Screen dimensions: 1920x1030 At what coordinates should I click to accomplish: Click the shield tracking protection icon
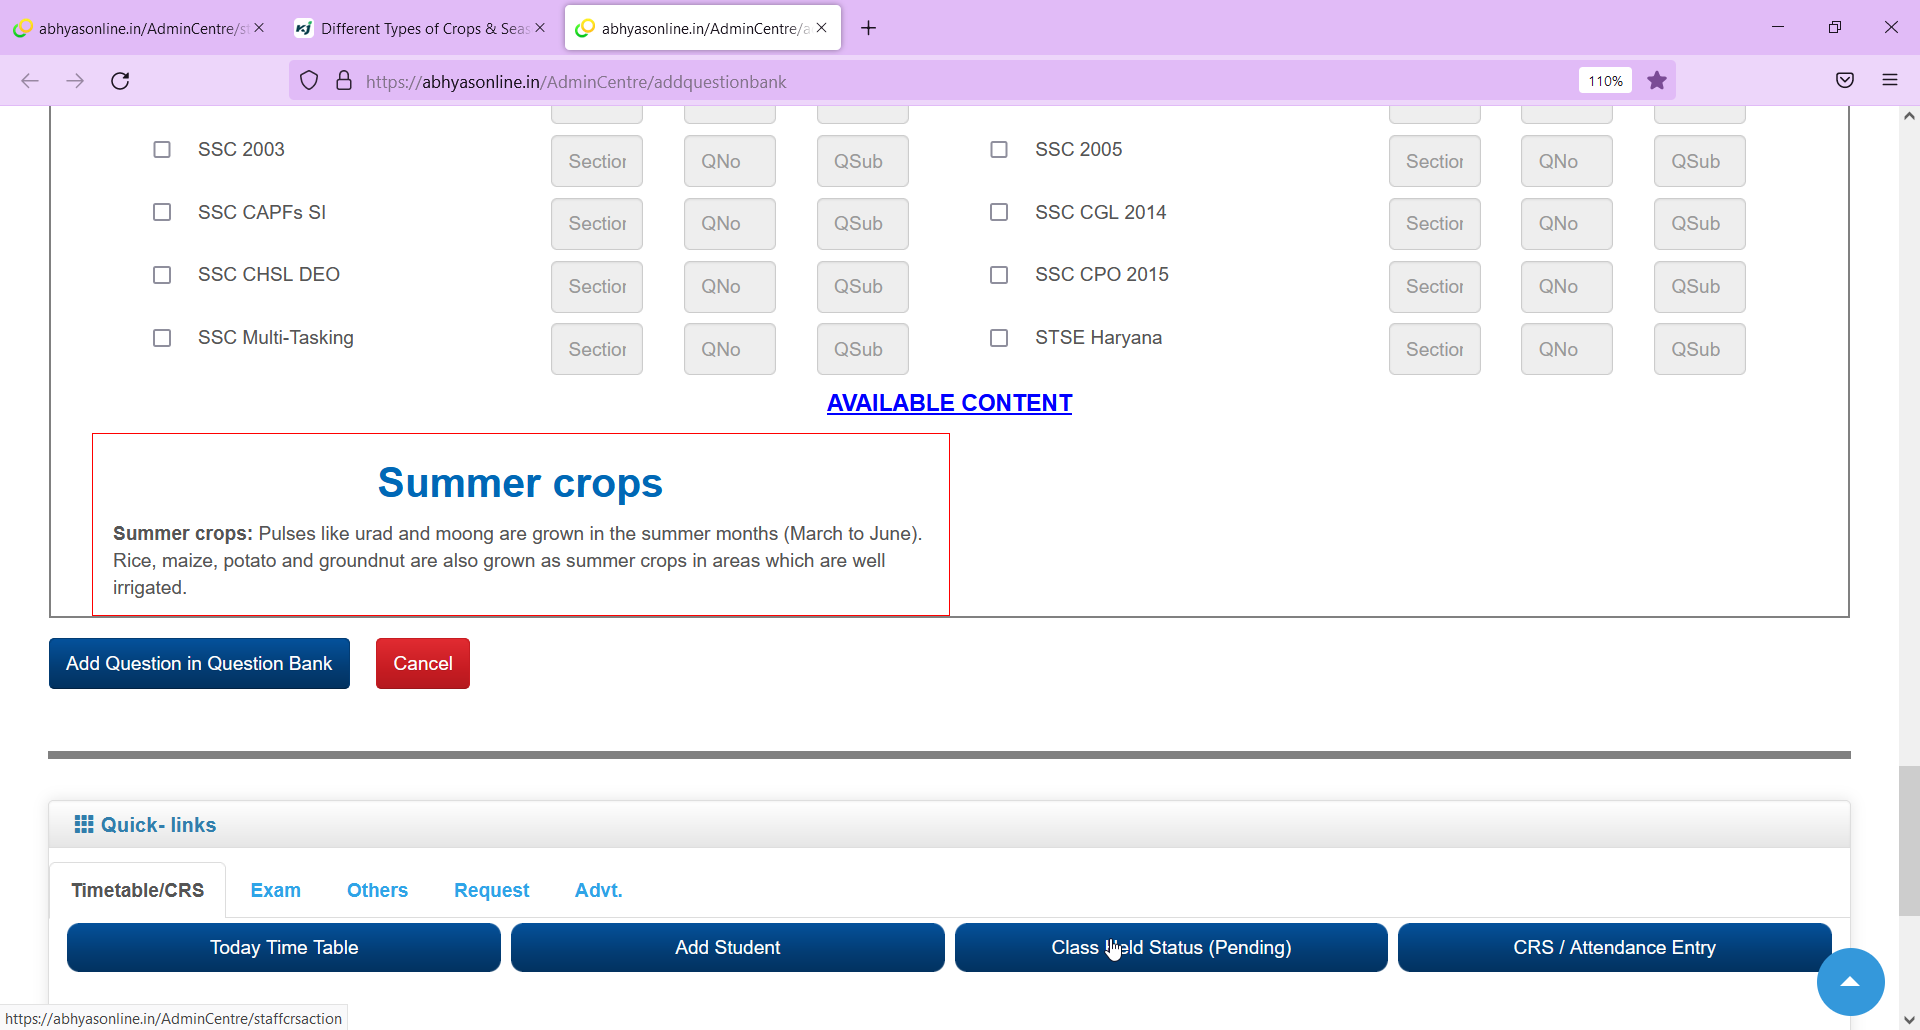(x=309, y=81)
